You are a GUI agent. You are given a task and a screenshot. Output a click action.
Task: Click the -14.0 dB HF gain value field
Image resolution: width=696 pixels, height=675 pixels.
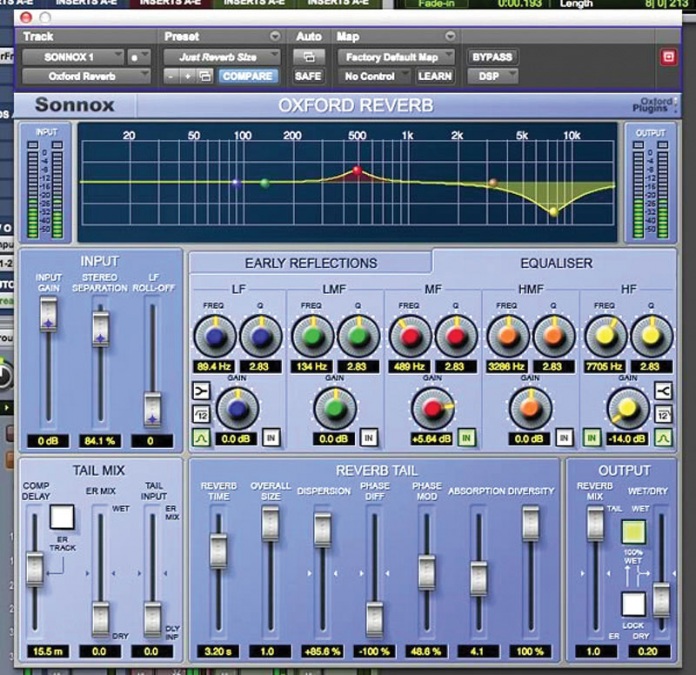[627, 439]
